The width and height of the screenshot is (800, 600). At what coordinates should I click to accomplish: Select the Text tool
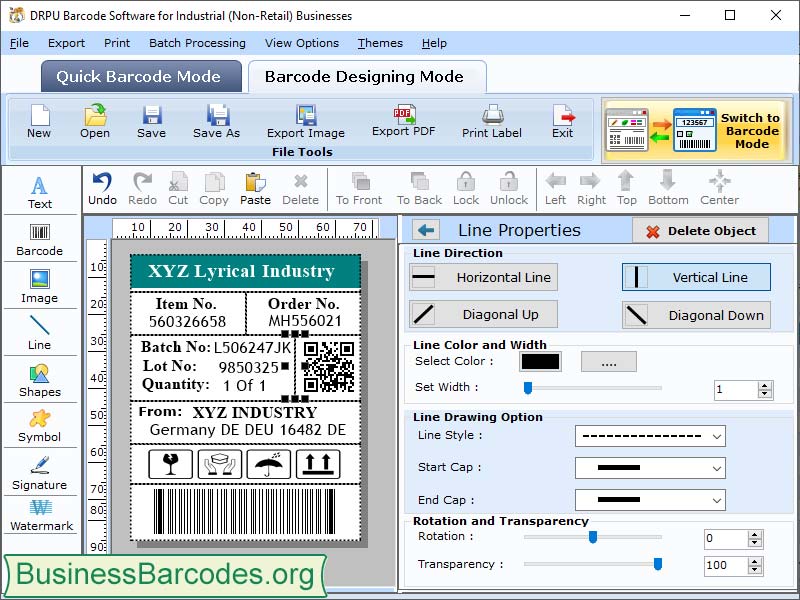click(40, 185)
